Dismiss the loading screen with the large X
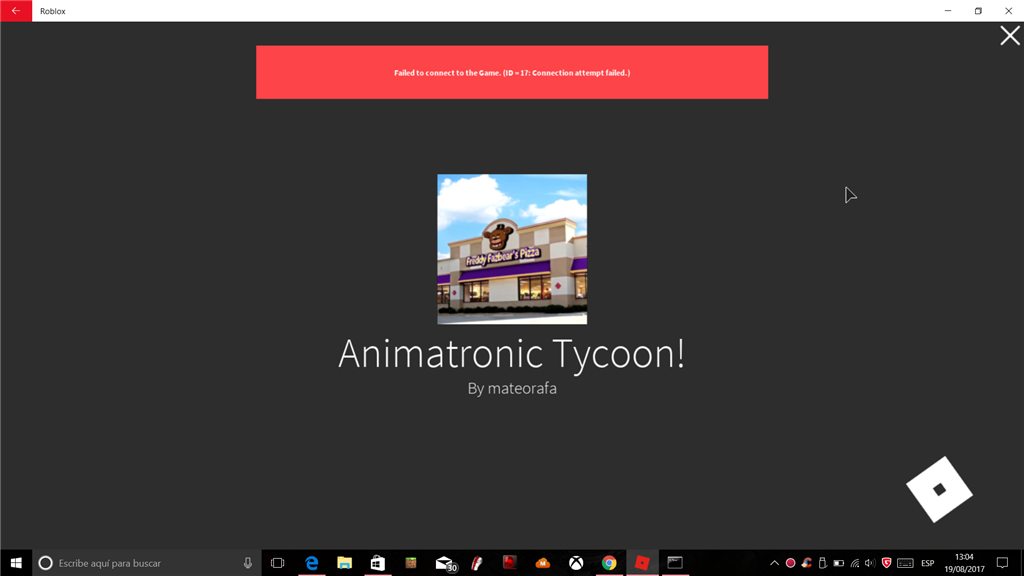 tap(1010, 35)
